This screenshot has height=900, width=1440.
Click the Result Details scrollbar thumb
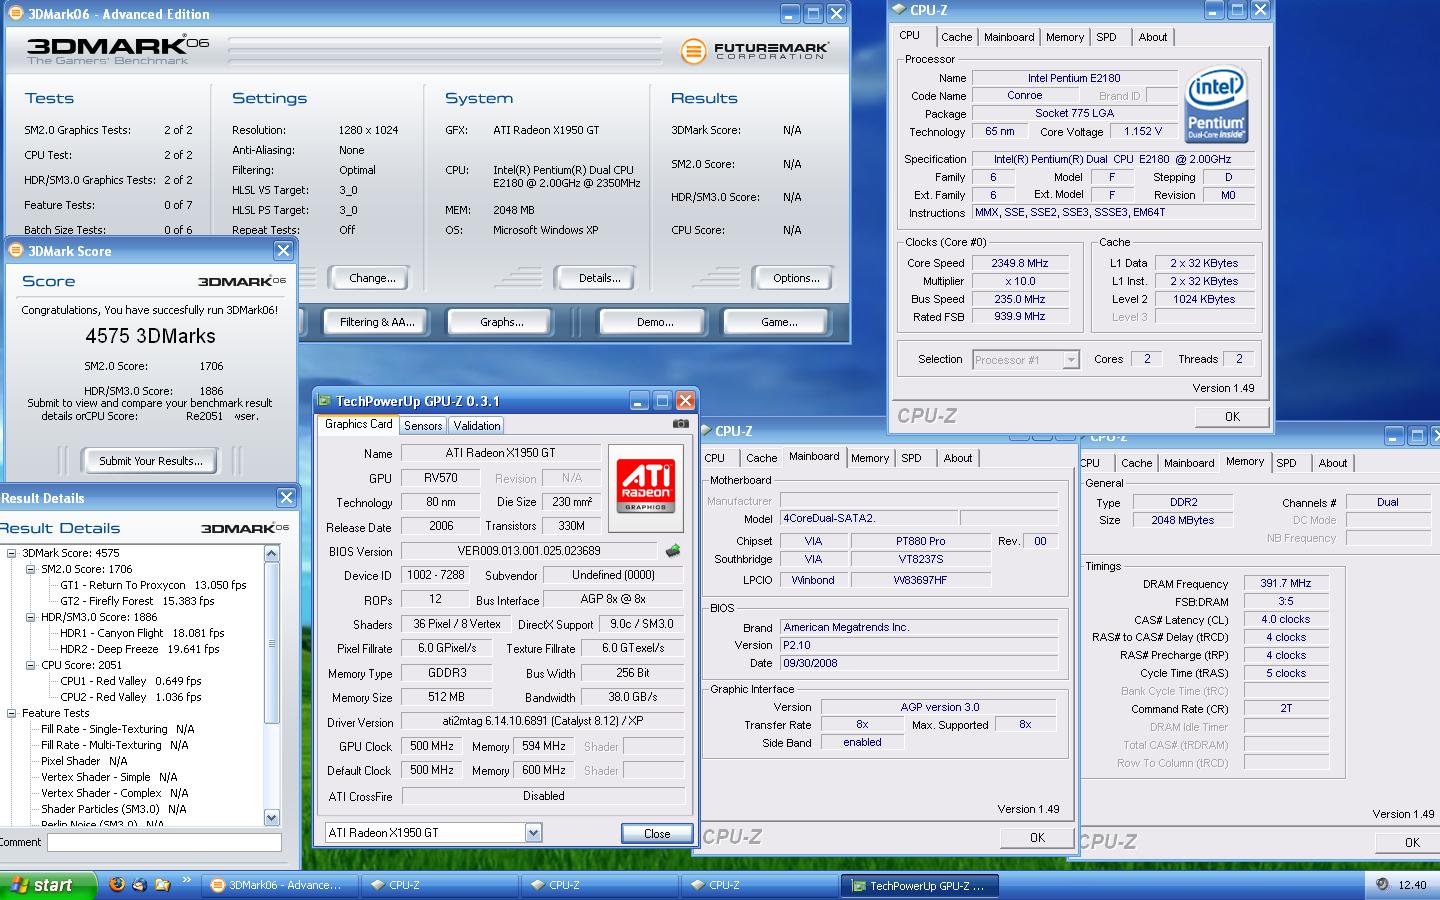tap(272, 641)
